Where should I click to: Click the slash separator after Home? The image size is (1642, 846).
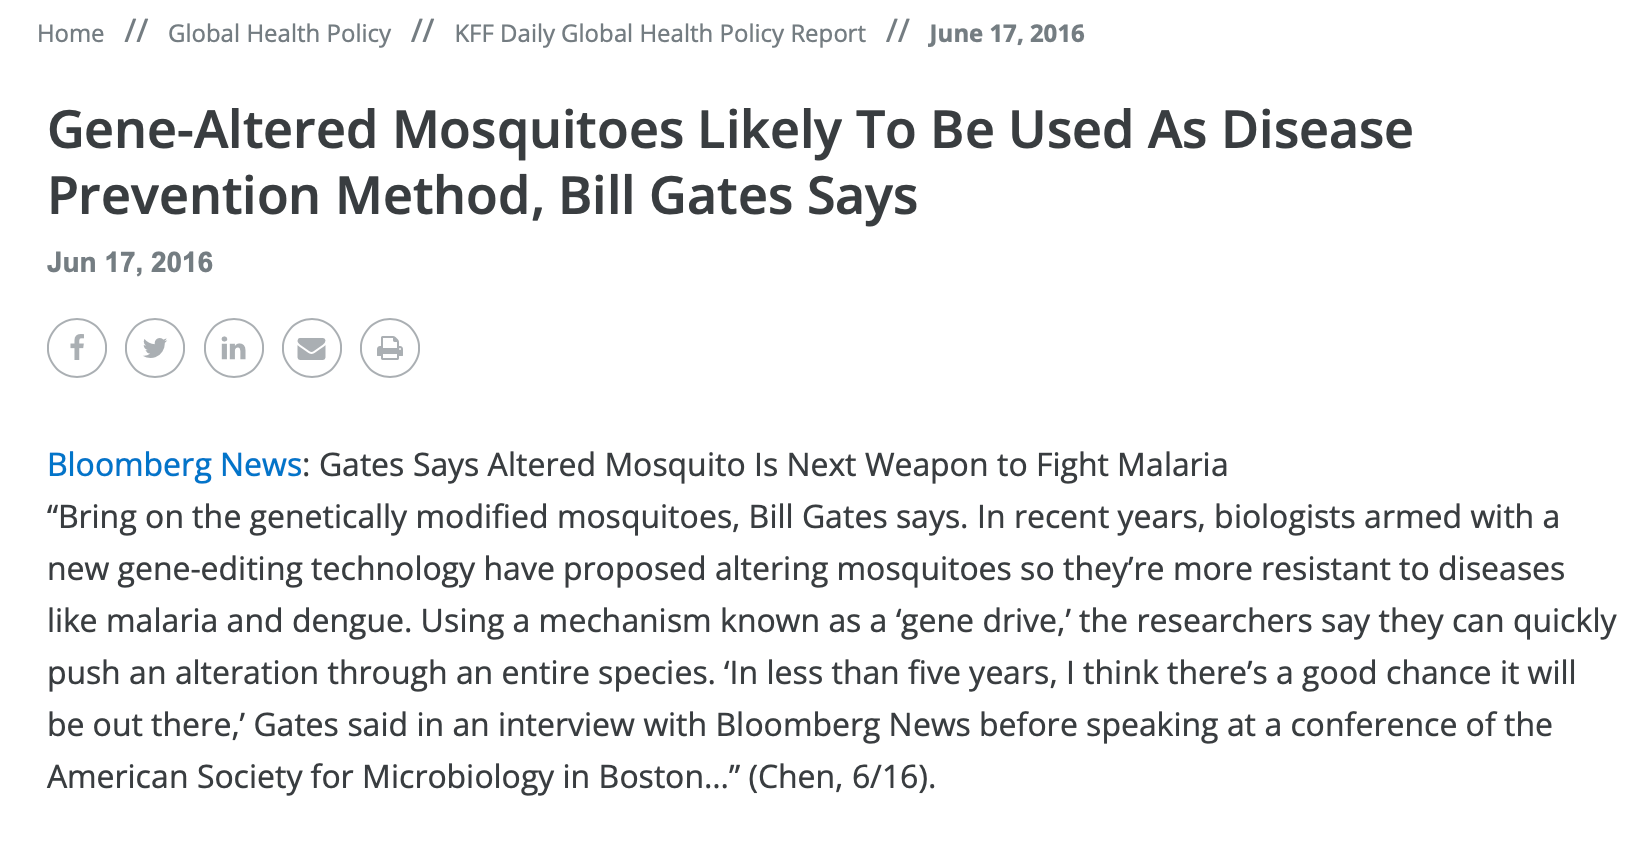136,32
